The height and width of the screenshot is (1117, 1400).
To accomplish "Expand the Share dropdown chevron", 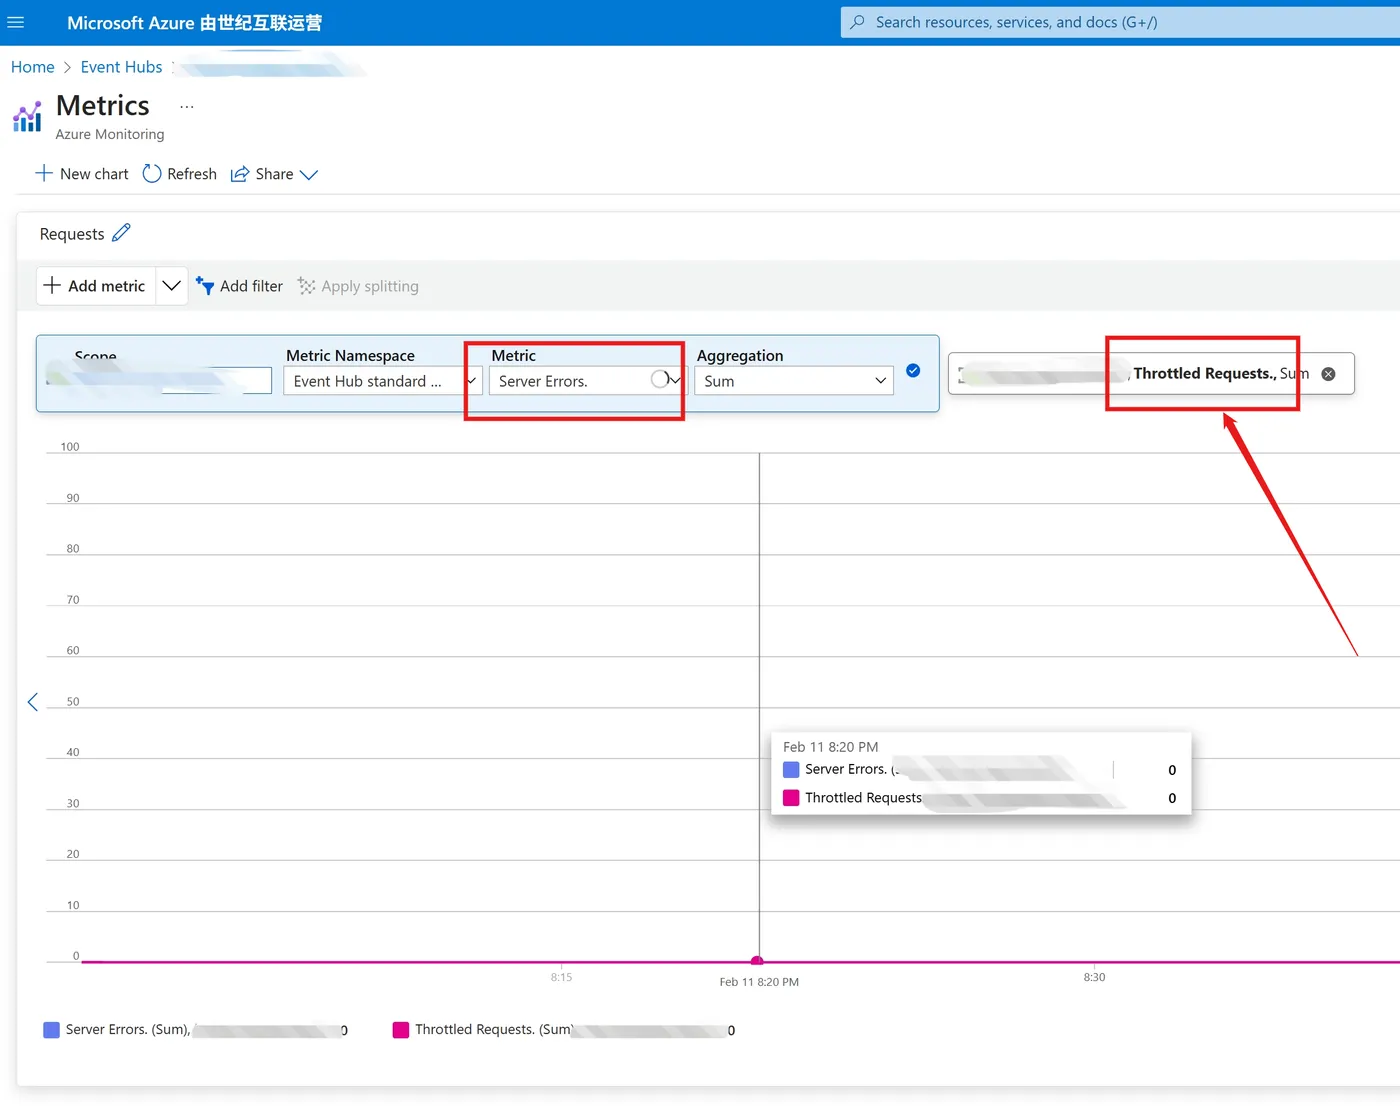I will [x=309, y=175].
